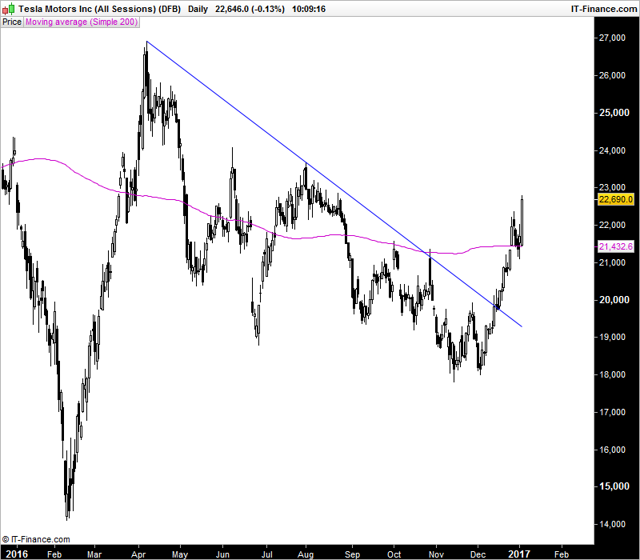Click the May month label on time axis

coord(180,554)
